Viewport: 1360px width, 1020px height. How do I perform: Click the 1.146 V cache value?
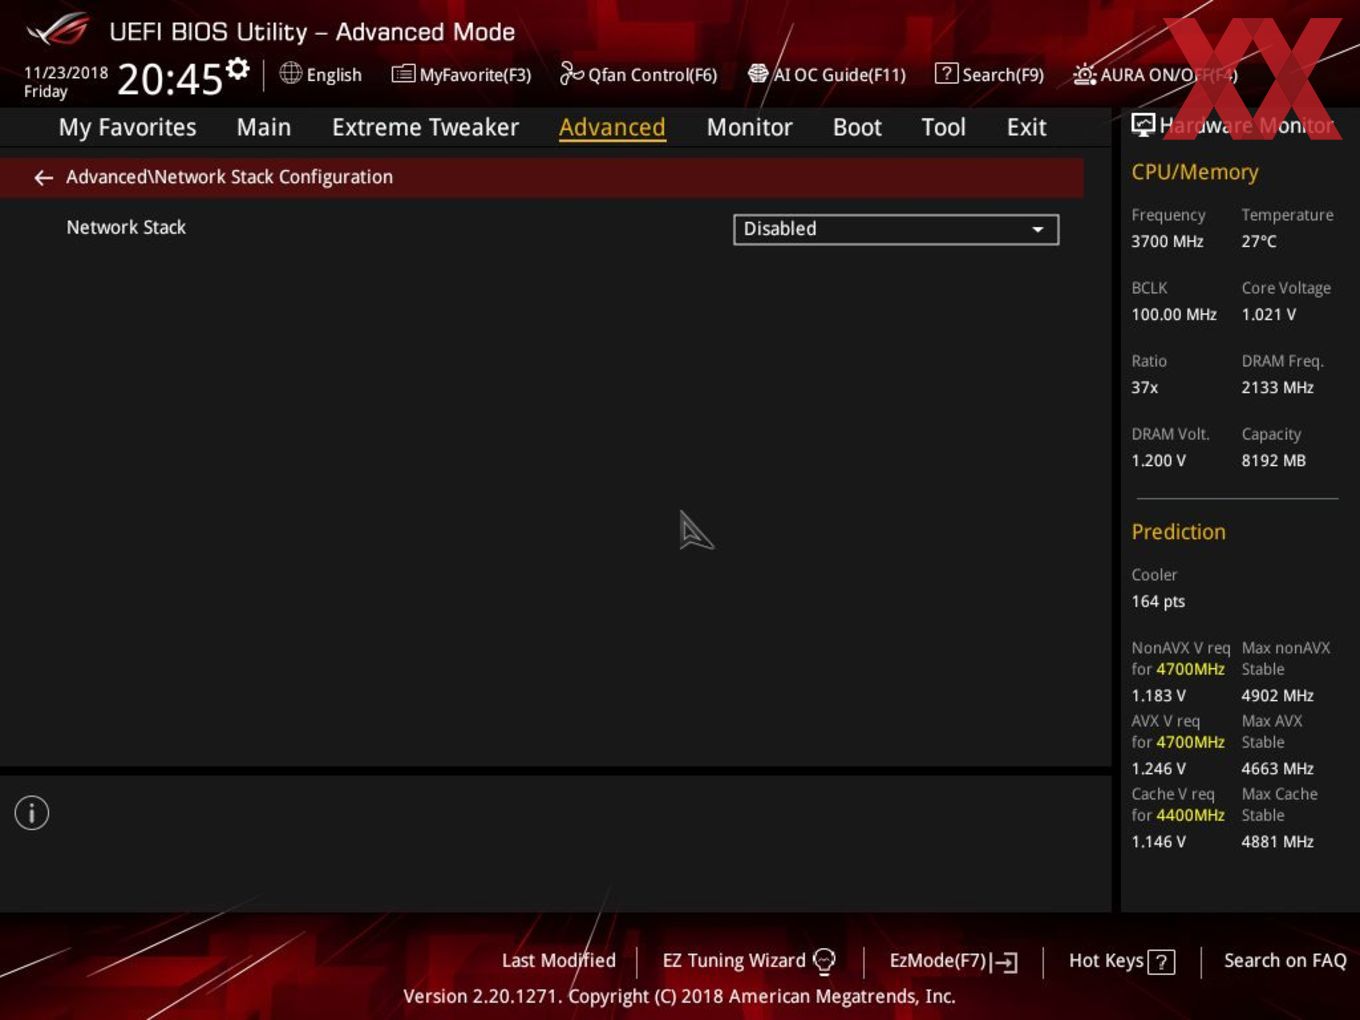point(1158,841)
